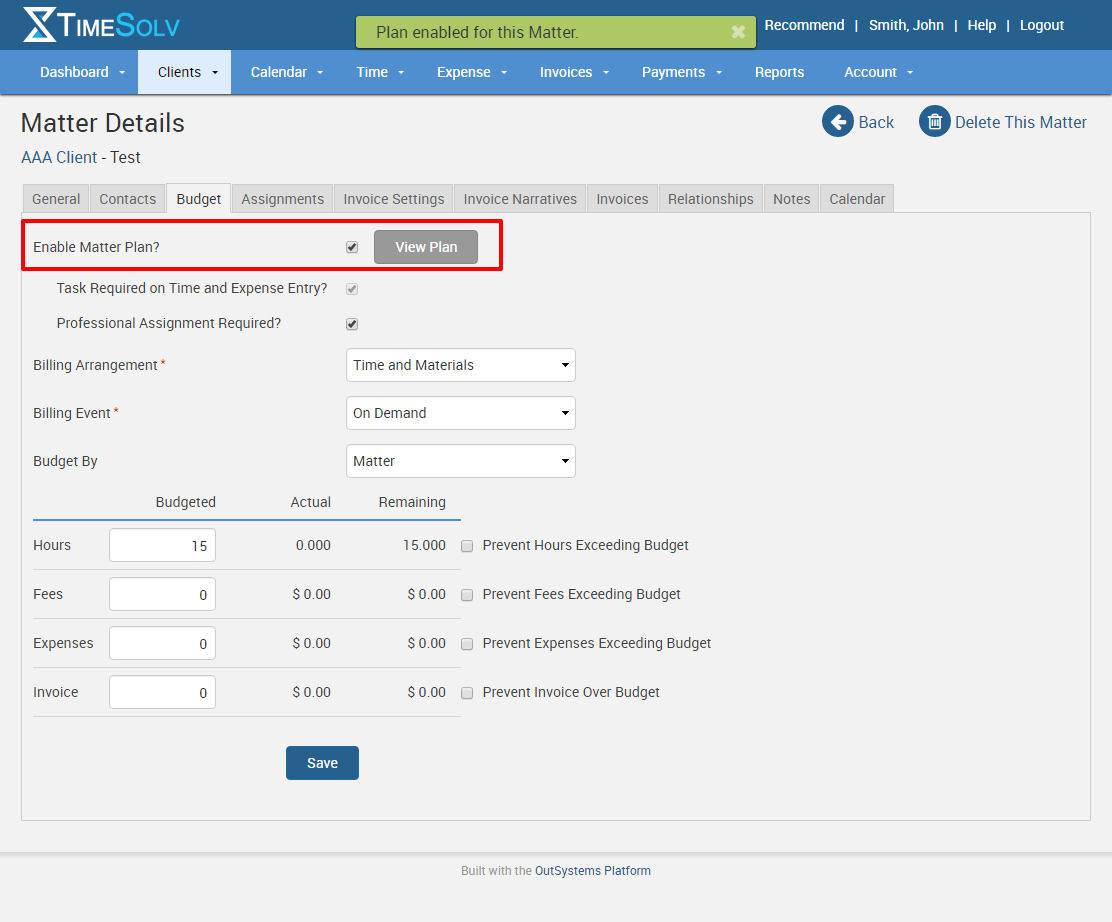Screen dimensions: 1112x922
Task: Click the OutSystems Platform link
Action: 592,871
